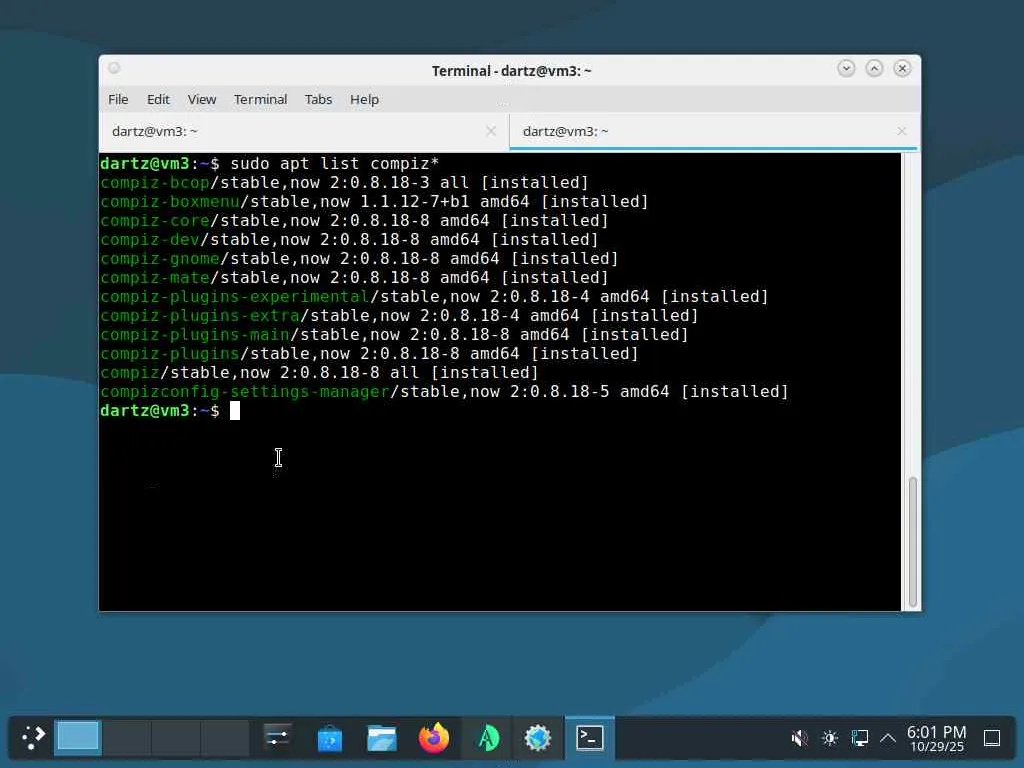Click the compiz-bcop package line
Viewport: 1024px width, 768px height.
pyautogui.click(x=344, y=182)
